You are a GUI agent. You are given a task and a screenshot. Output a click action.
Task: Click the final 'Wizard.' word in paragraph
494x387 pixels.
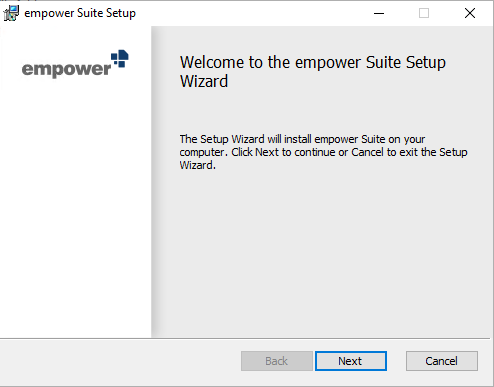coord(198,165)
